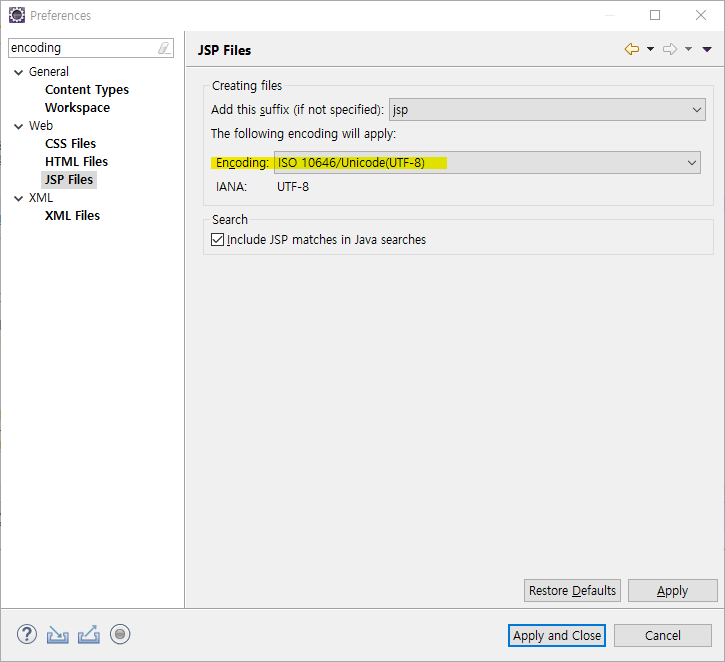Go back with the yellow back arrow

click(632, 49)
